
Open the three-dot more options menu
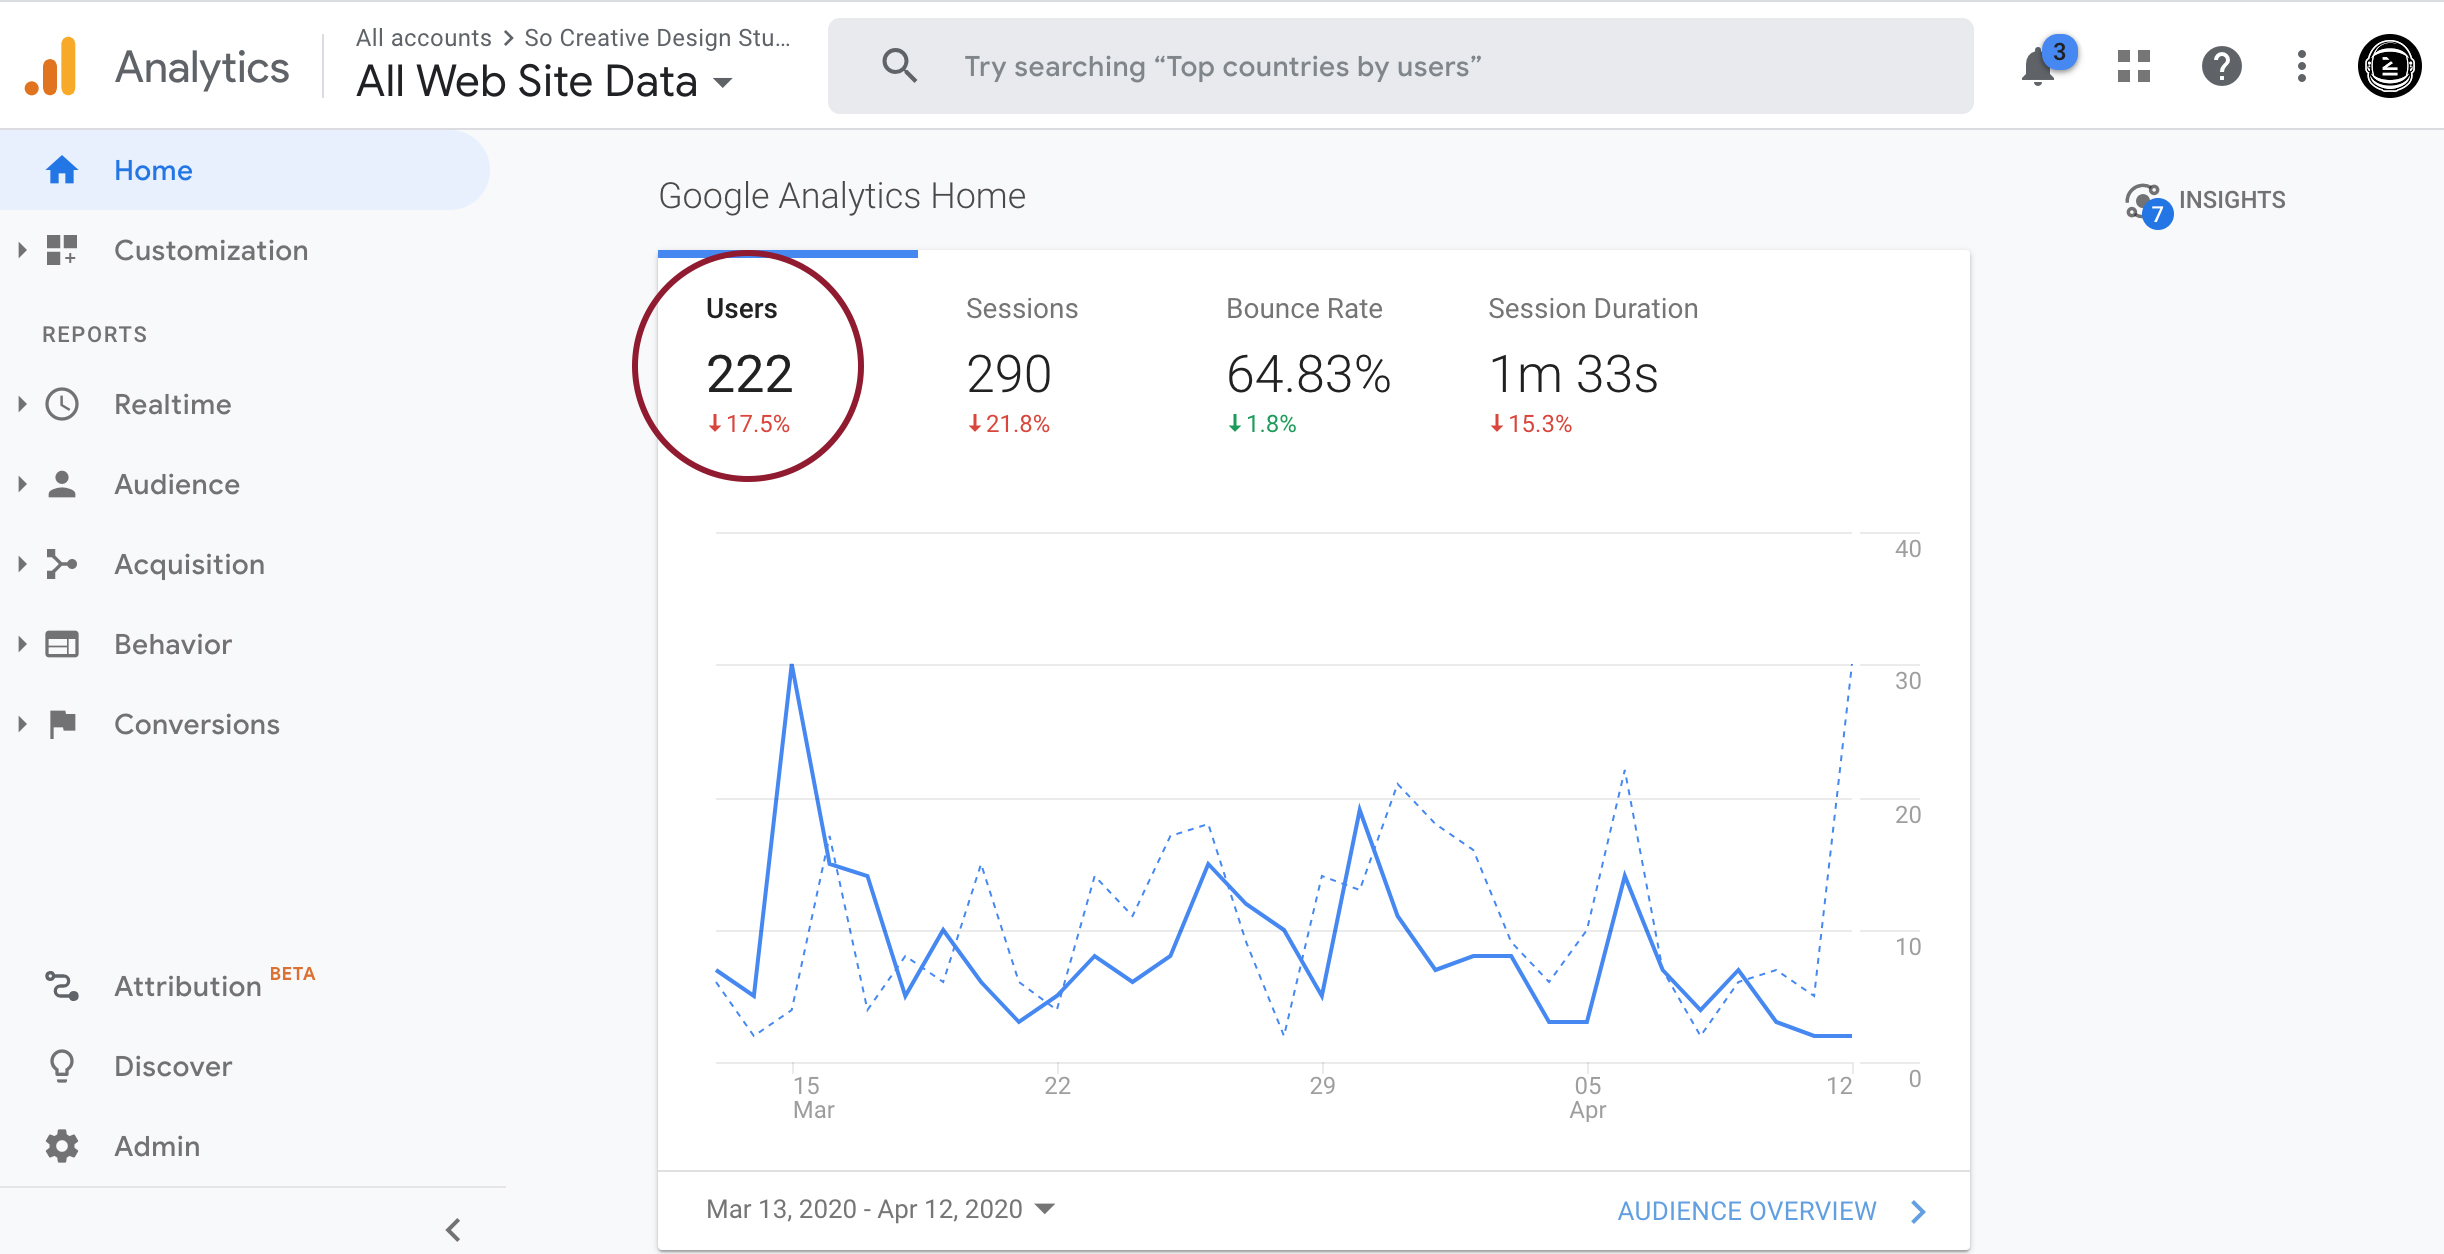pos(2302,67)
